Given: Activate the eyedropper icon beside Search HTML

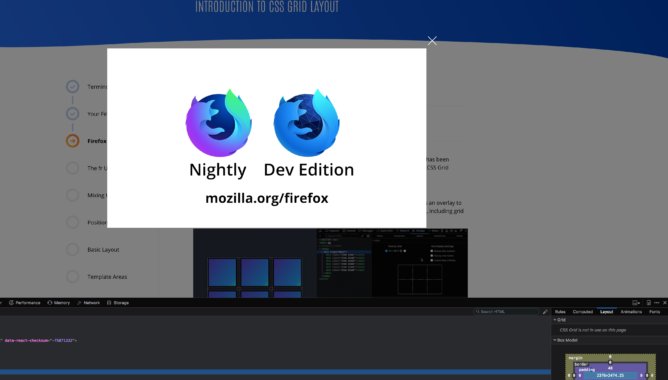Looking at the screenshot, I should 545,312.
